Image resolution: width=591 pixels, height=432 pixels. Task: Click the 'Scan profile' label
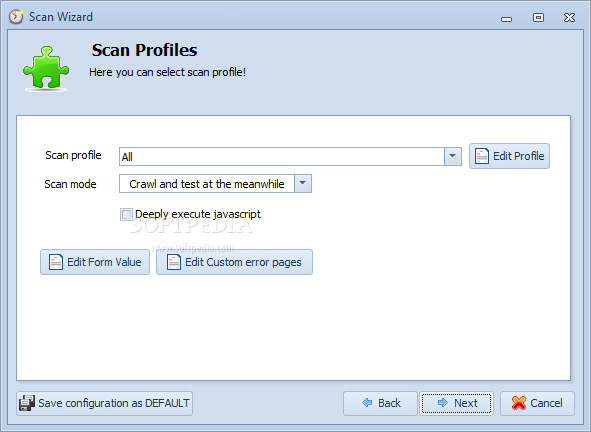[x=73, y=155]
